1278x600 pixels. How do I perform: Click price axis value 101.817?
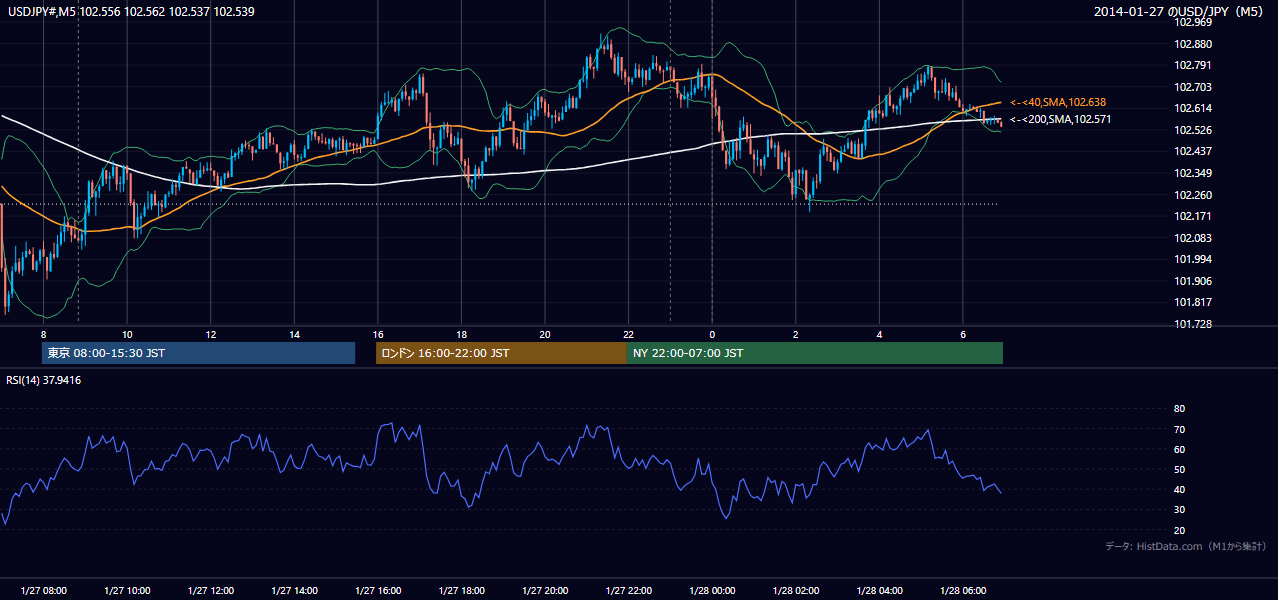coord(1193,302)
